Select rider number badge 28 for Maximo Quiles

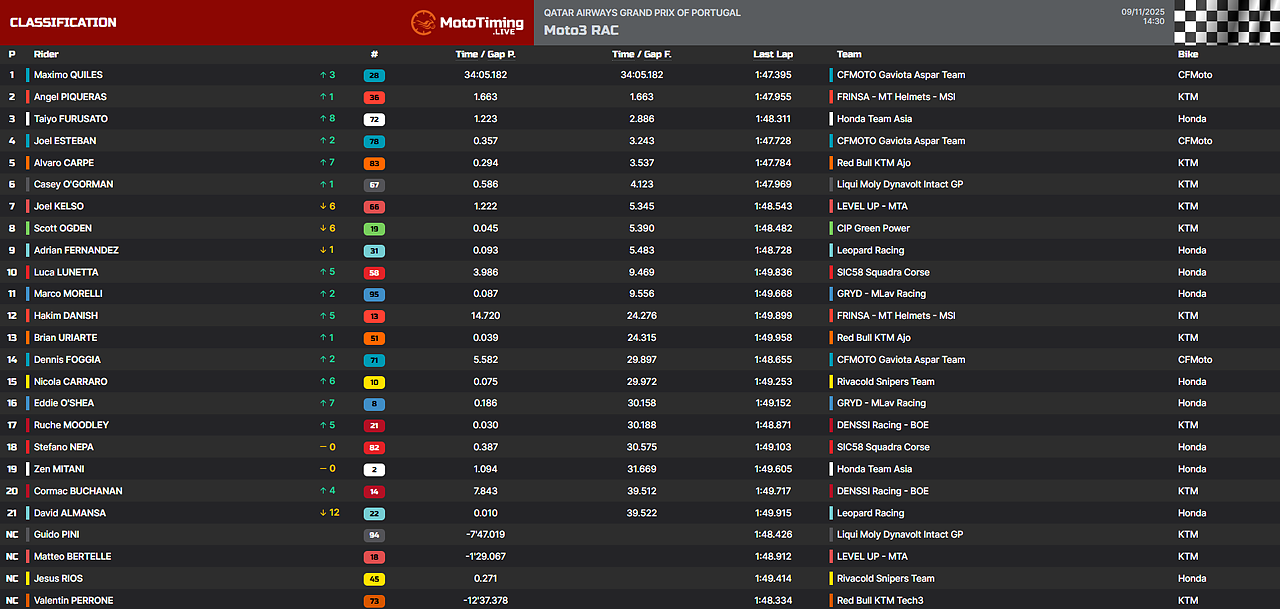pyautogui.click(x=375, y=75)
